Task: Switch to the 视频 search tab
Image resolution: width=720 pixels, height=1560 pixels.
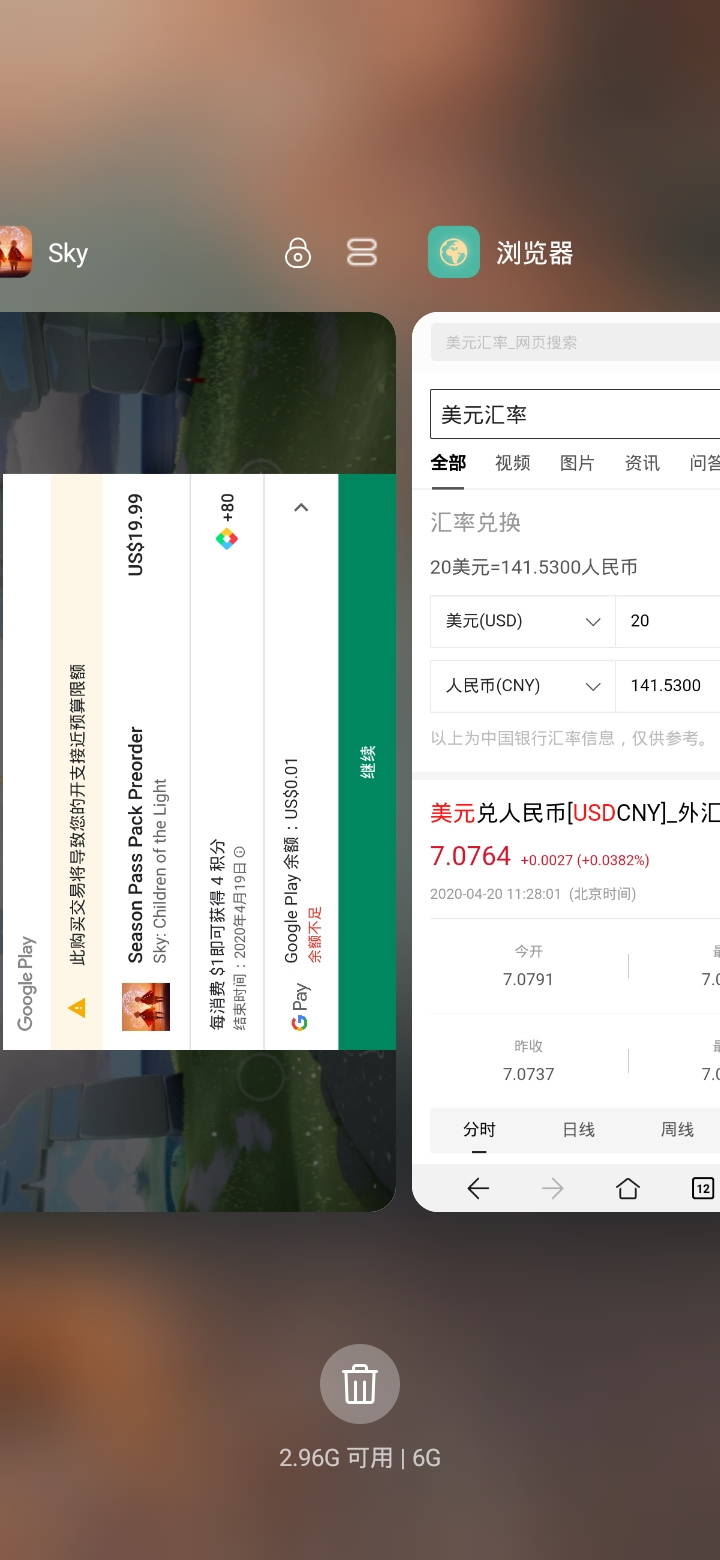Action: [x=513, y=463]
